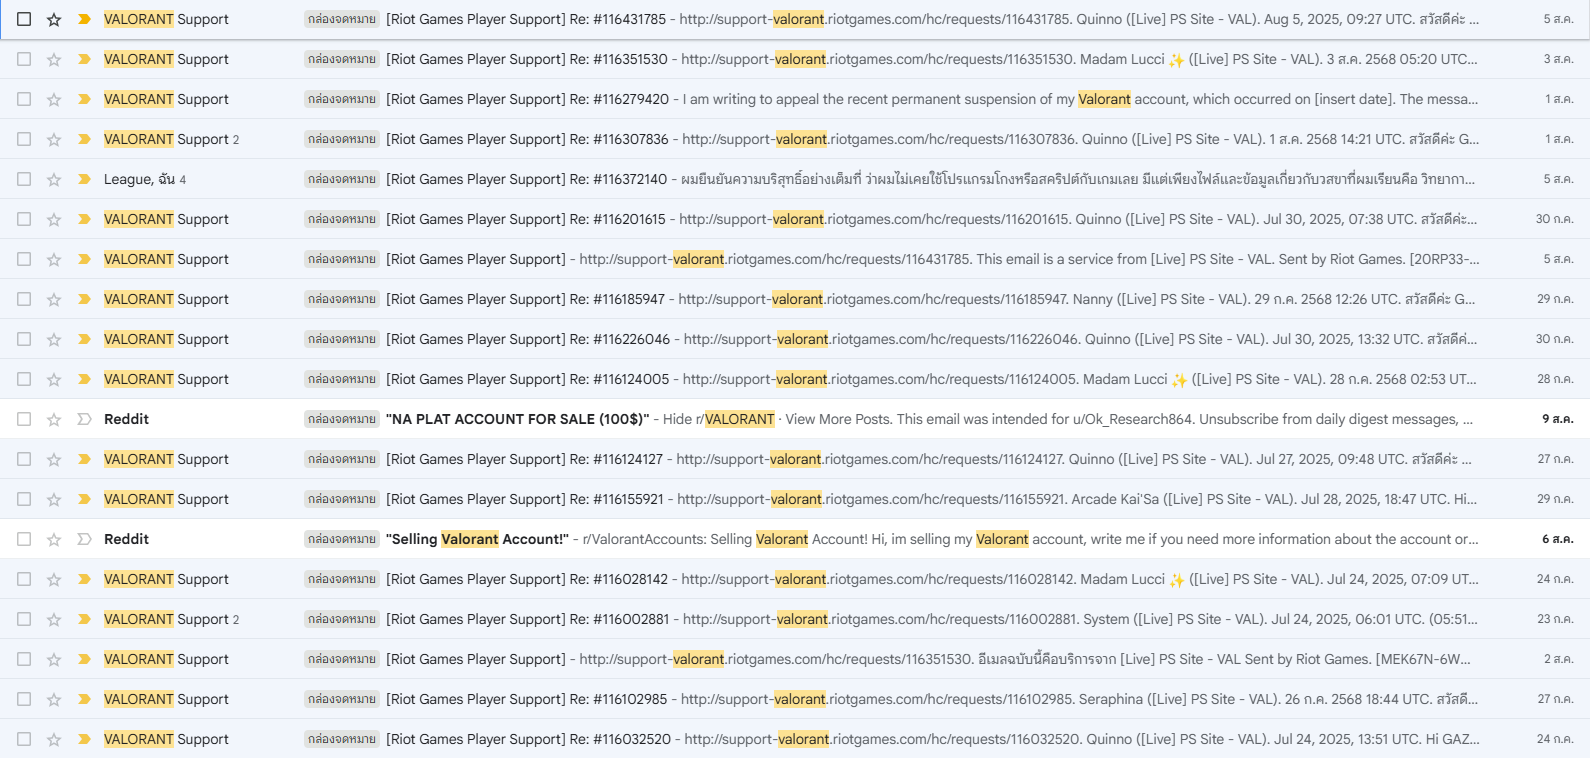Tick the checkbox for ticket #116201615
This screenshot has width=1596, height=758.
(24, 219)
